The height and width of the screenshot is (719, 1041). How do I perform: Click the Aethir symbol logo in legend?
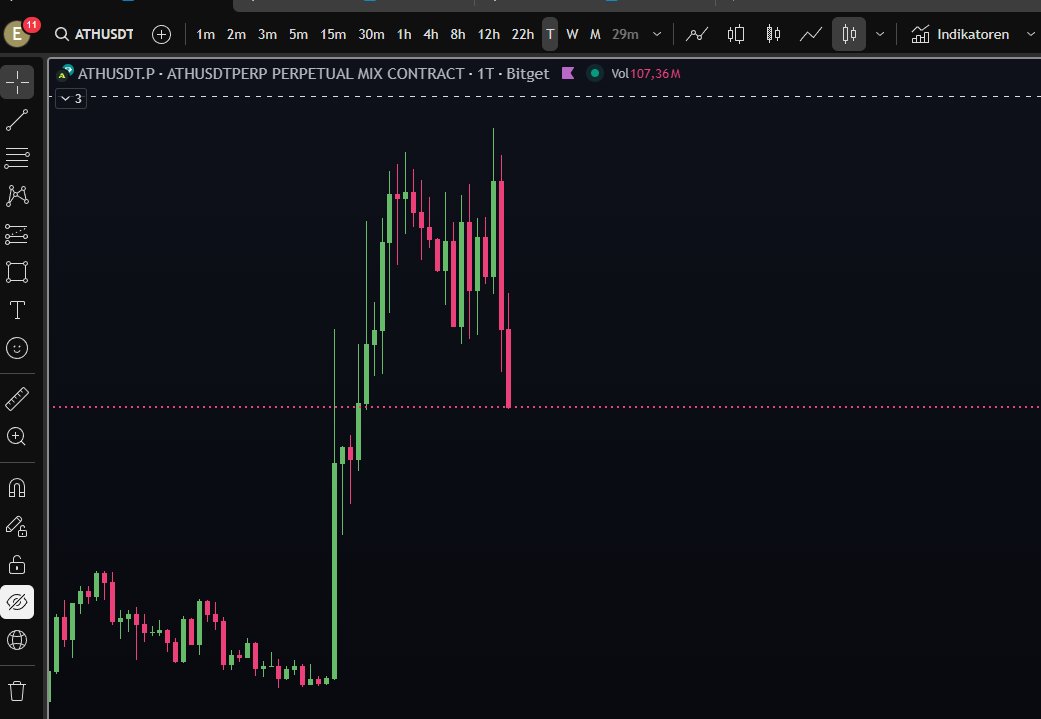(65, 73)
